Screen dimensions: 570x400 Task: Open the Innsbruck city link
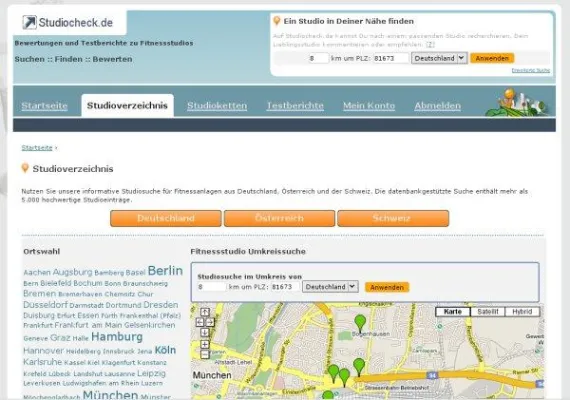[119, 351]
